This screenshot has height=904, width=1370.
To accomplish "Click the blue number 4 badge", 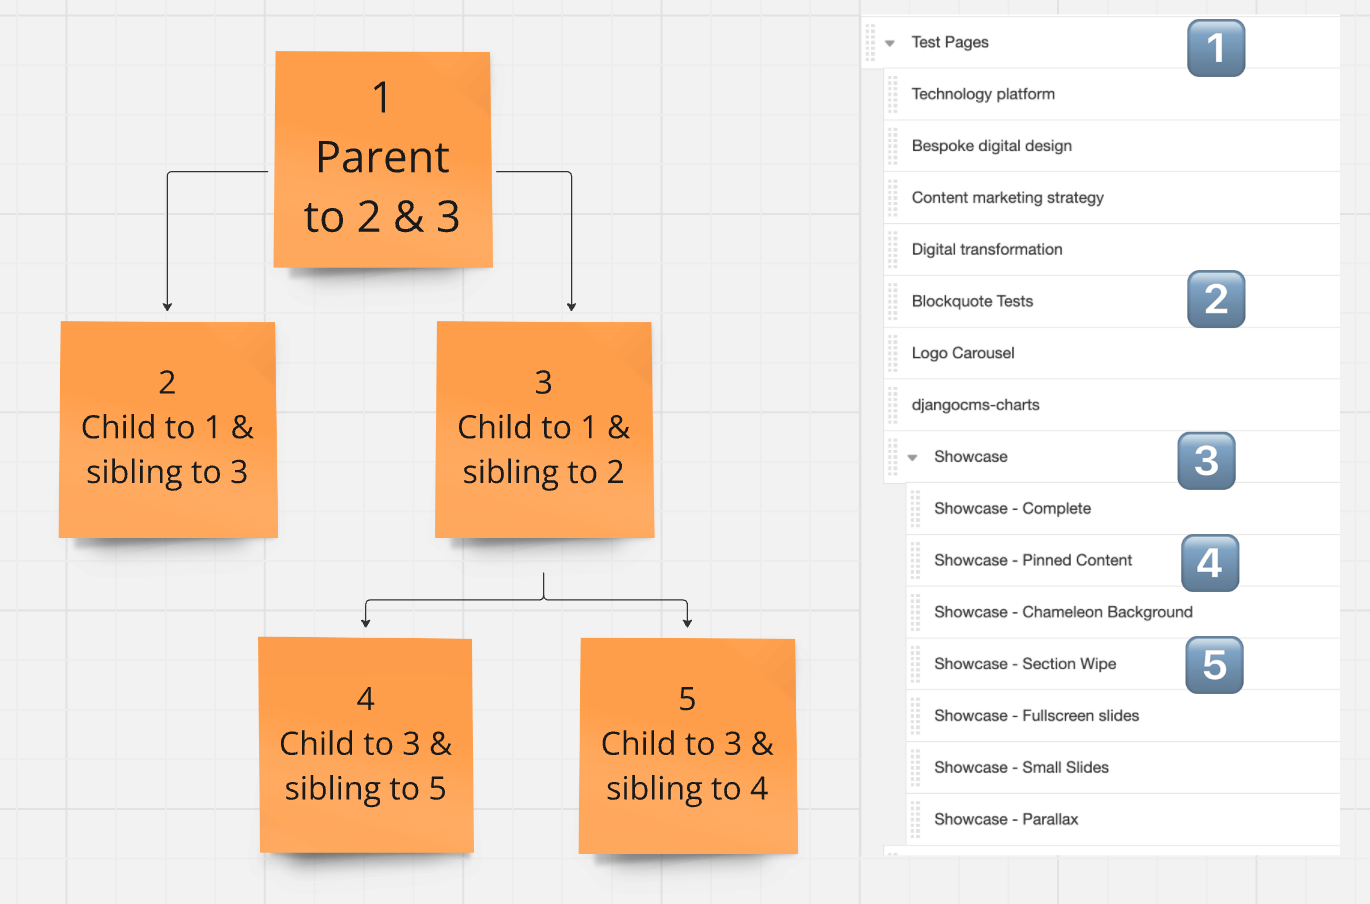I will click(x=1210, y=563).
